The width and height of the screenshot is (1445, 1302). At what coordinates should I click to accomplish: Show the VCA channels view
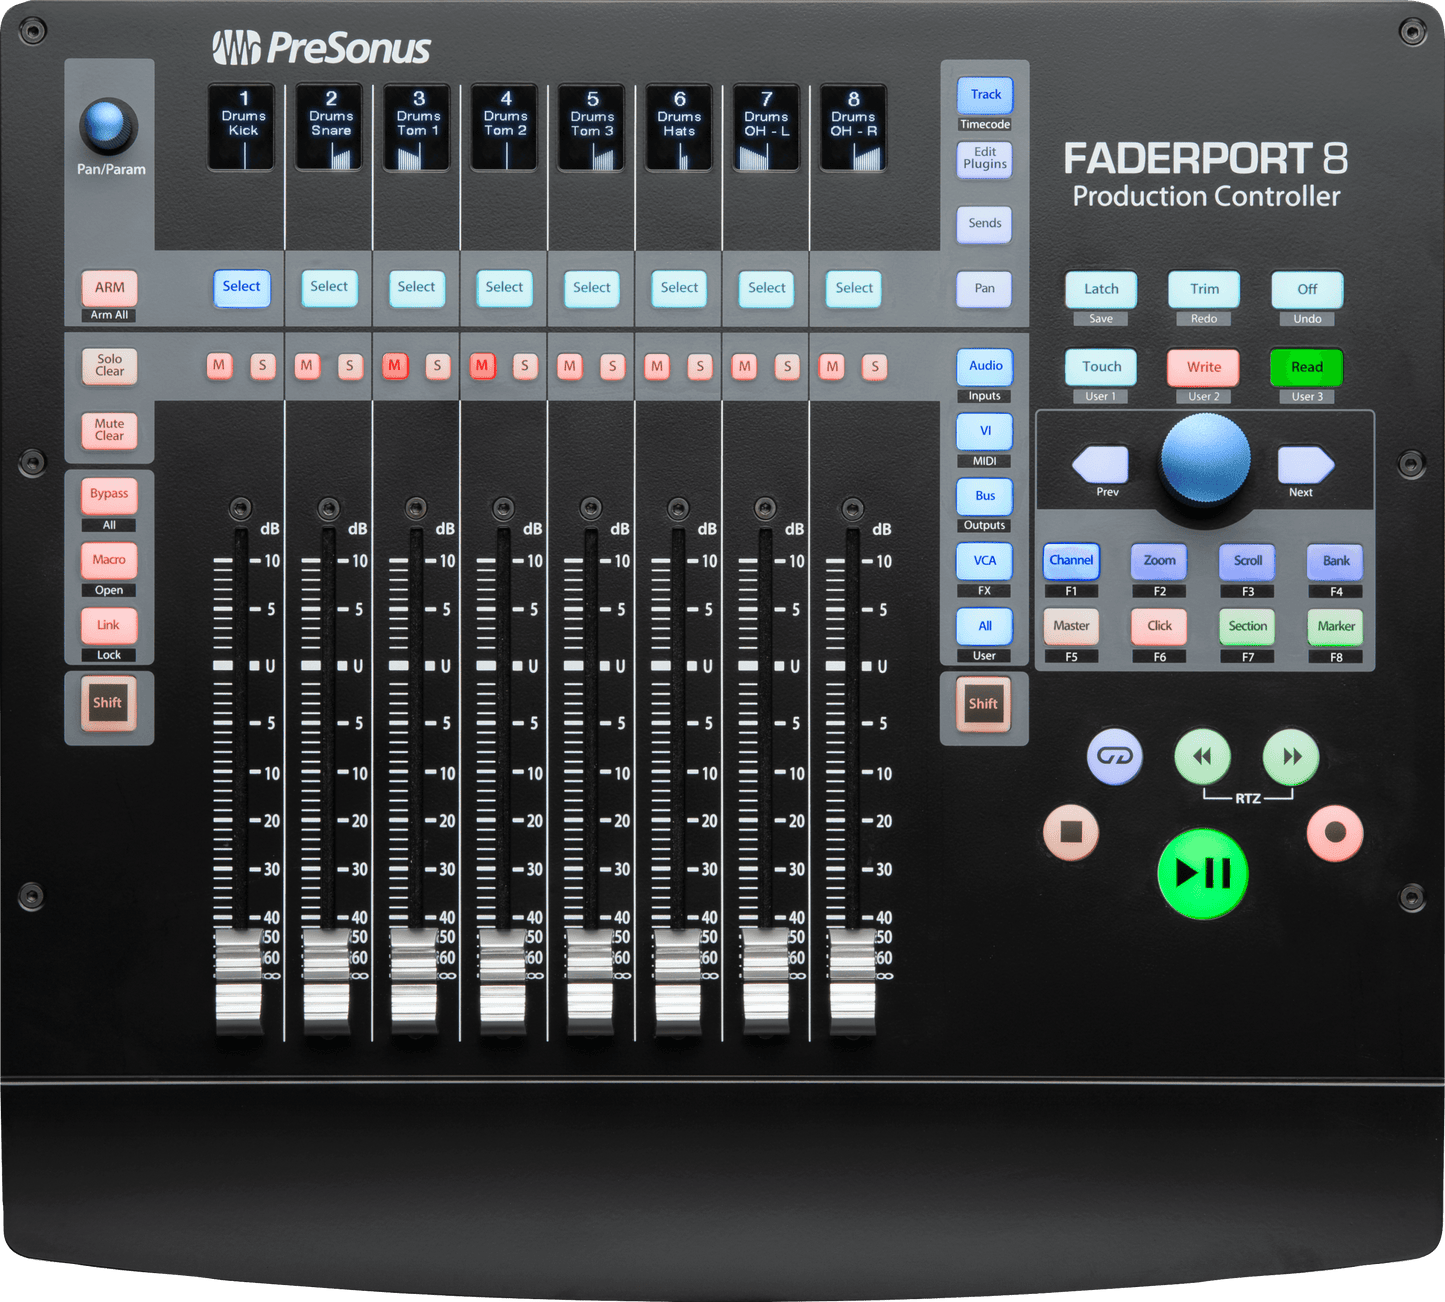coord(985,561)
